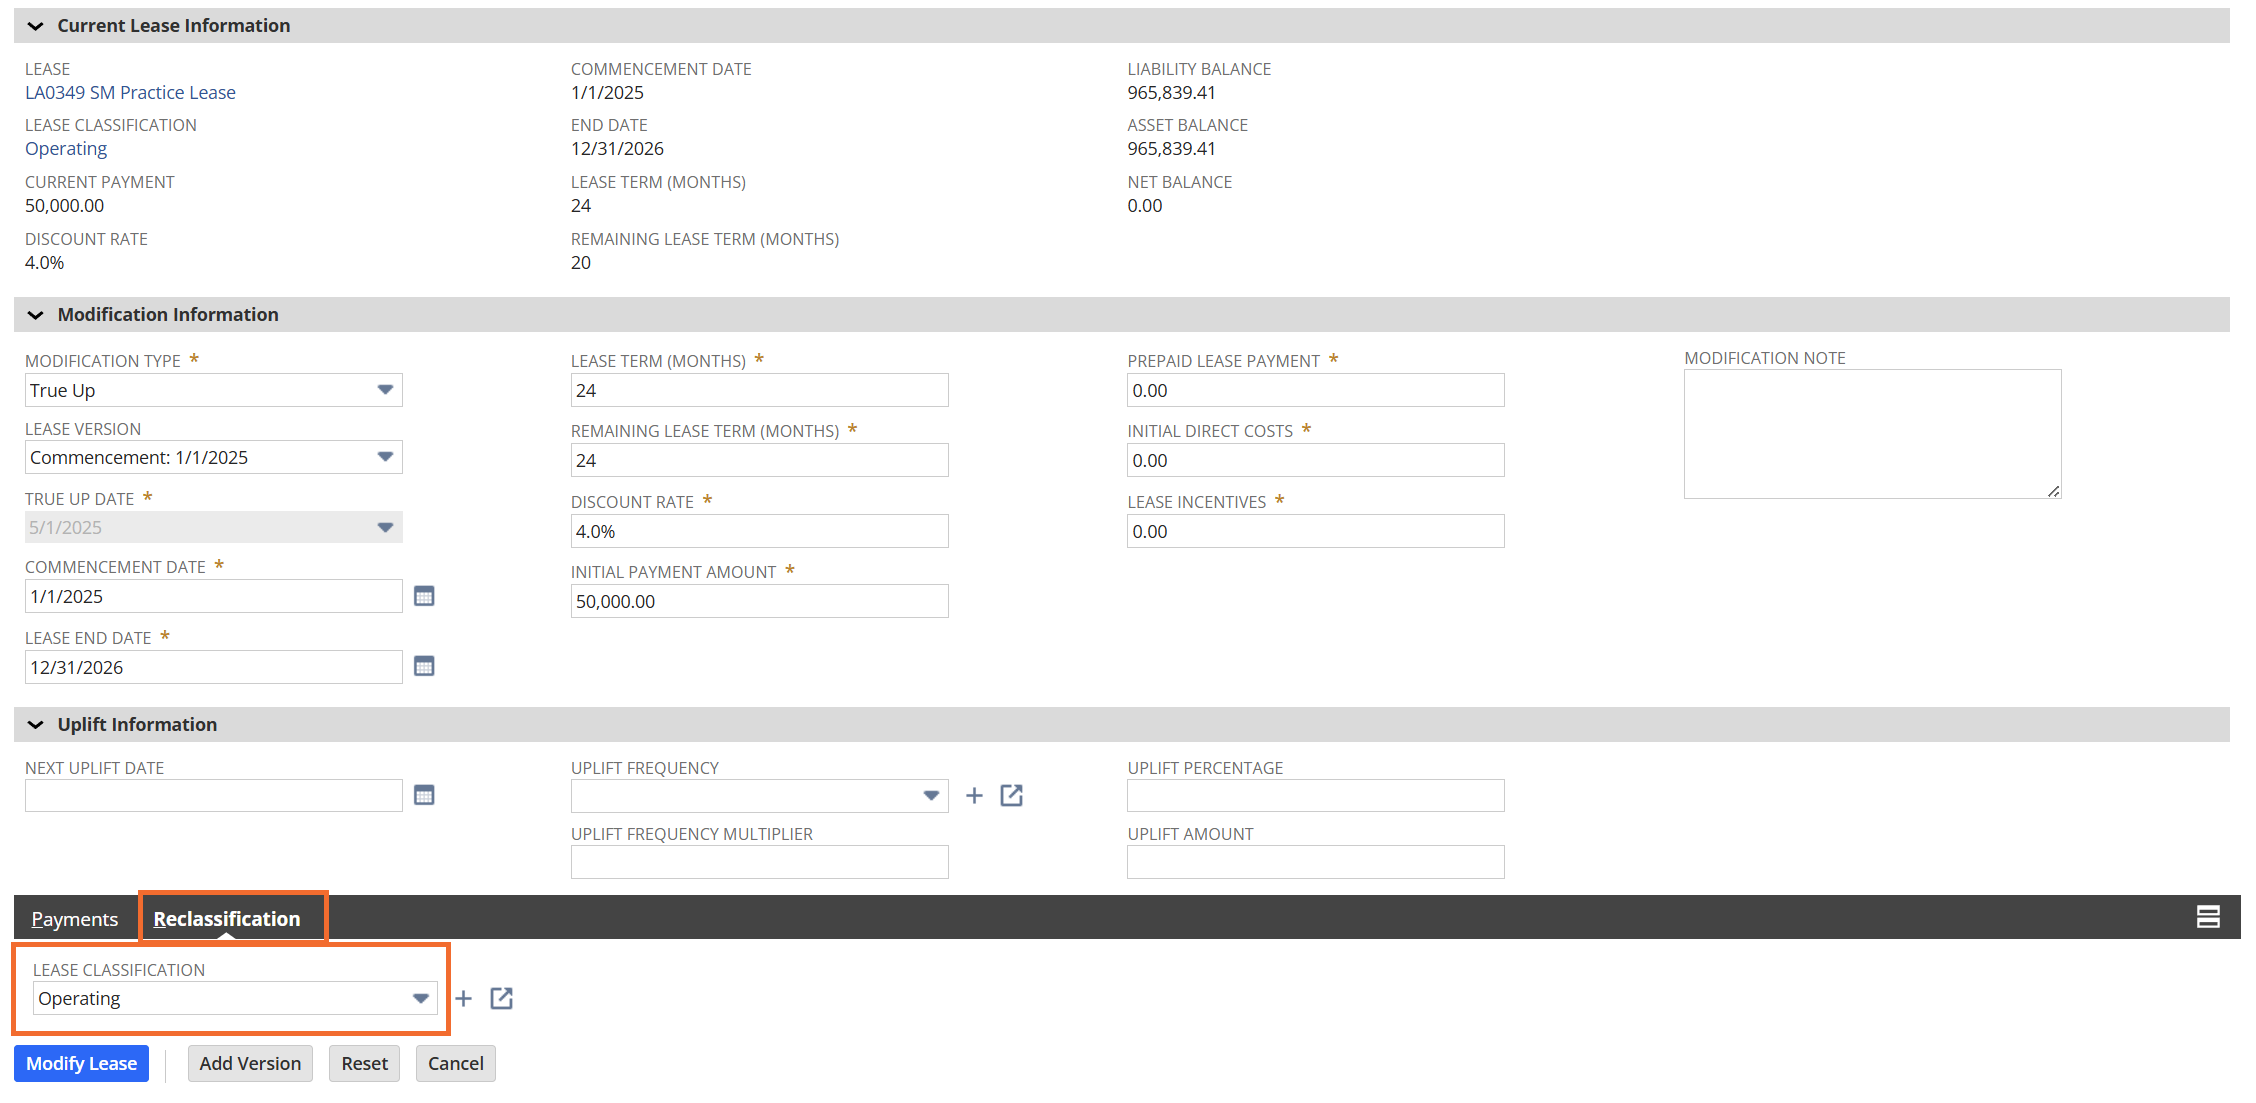This screenshot has width=2256, height=1103.
Task: Click Add Version button
Action: click(250, 1063)
